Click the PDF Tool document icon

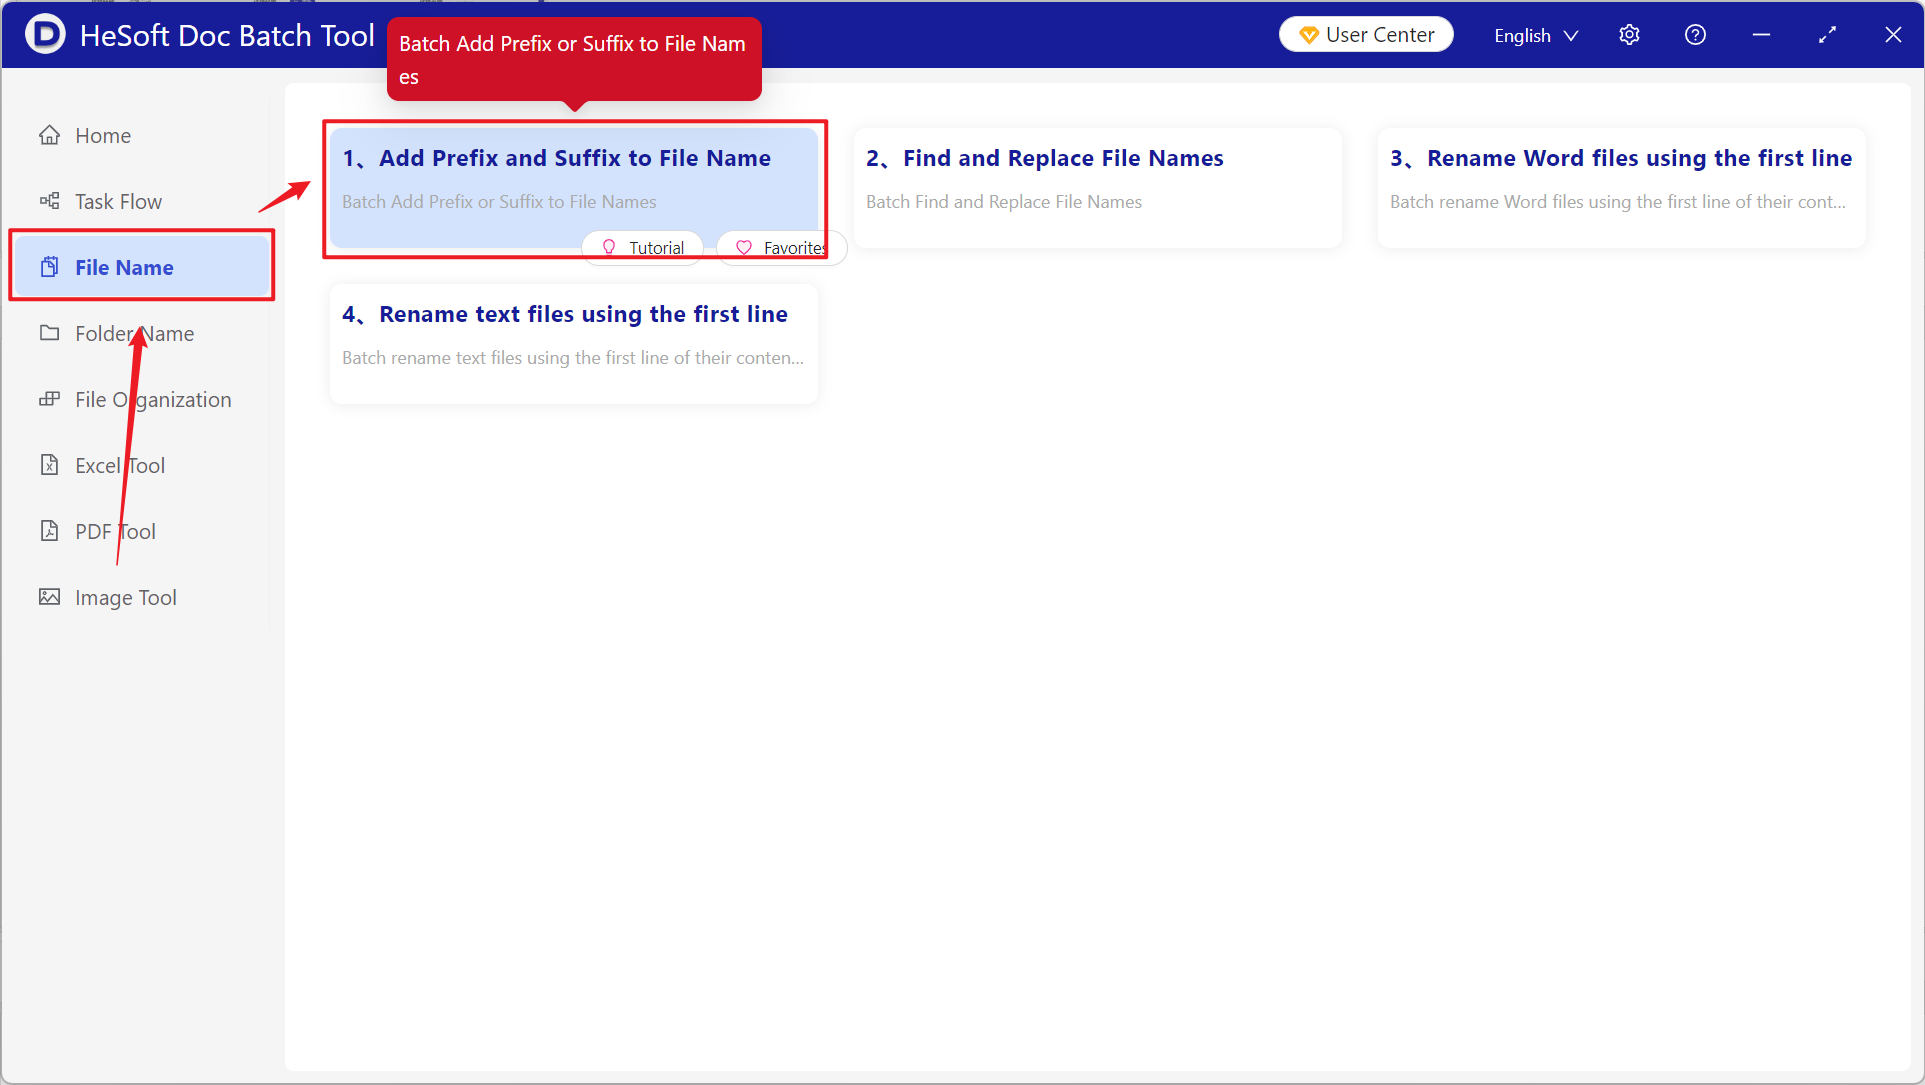49,531
